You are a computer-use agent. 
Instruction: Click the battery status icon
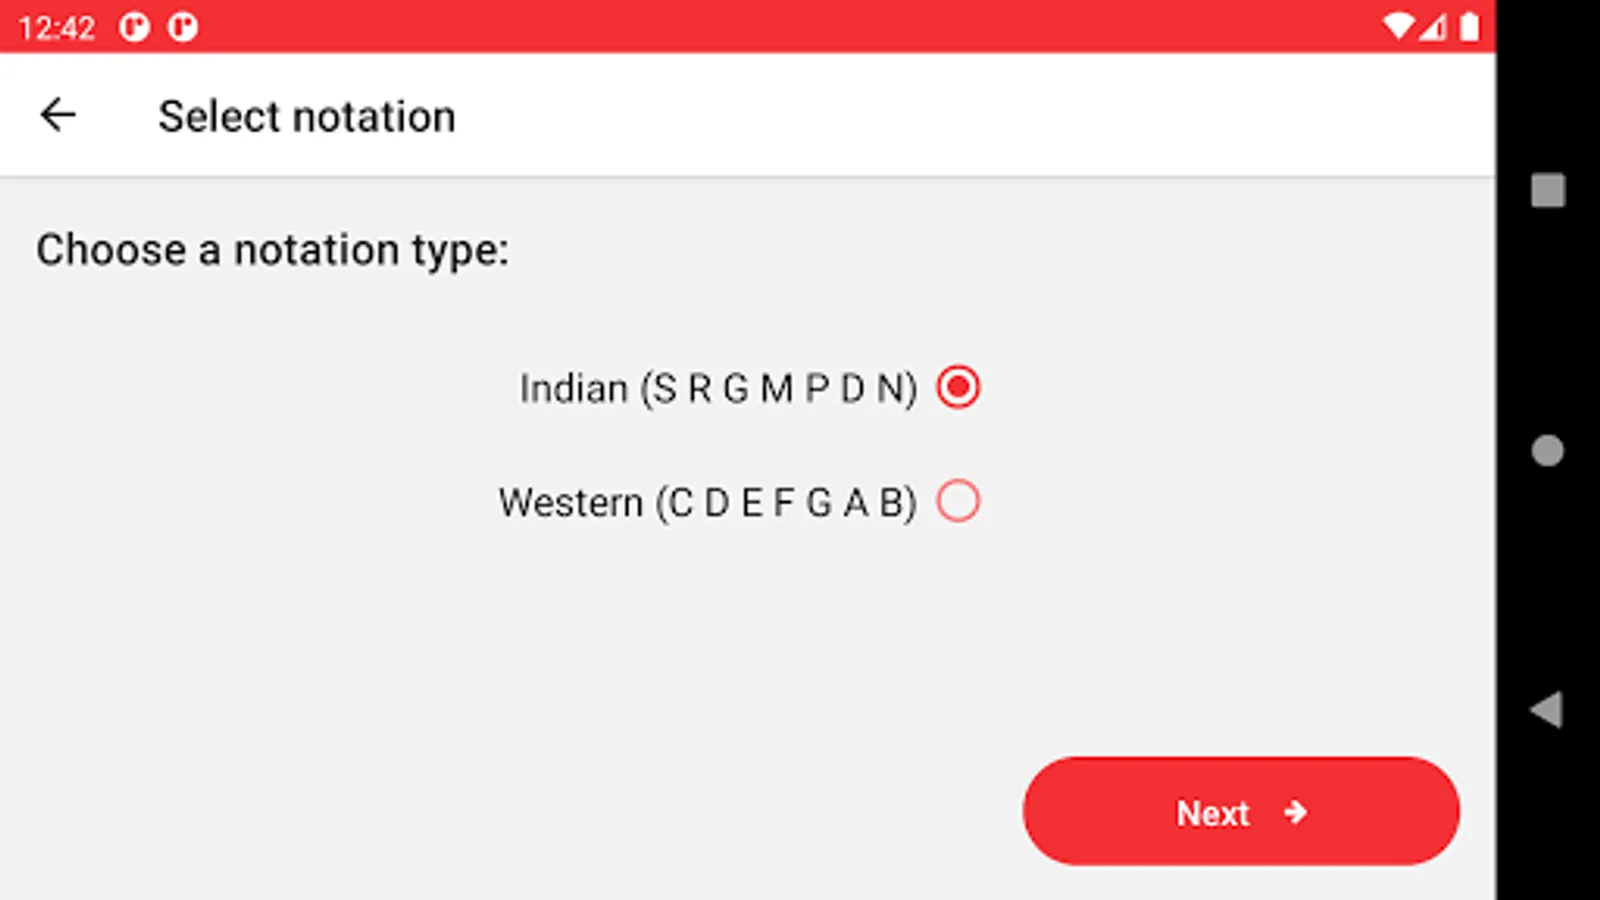coord(1469,27)
